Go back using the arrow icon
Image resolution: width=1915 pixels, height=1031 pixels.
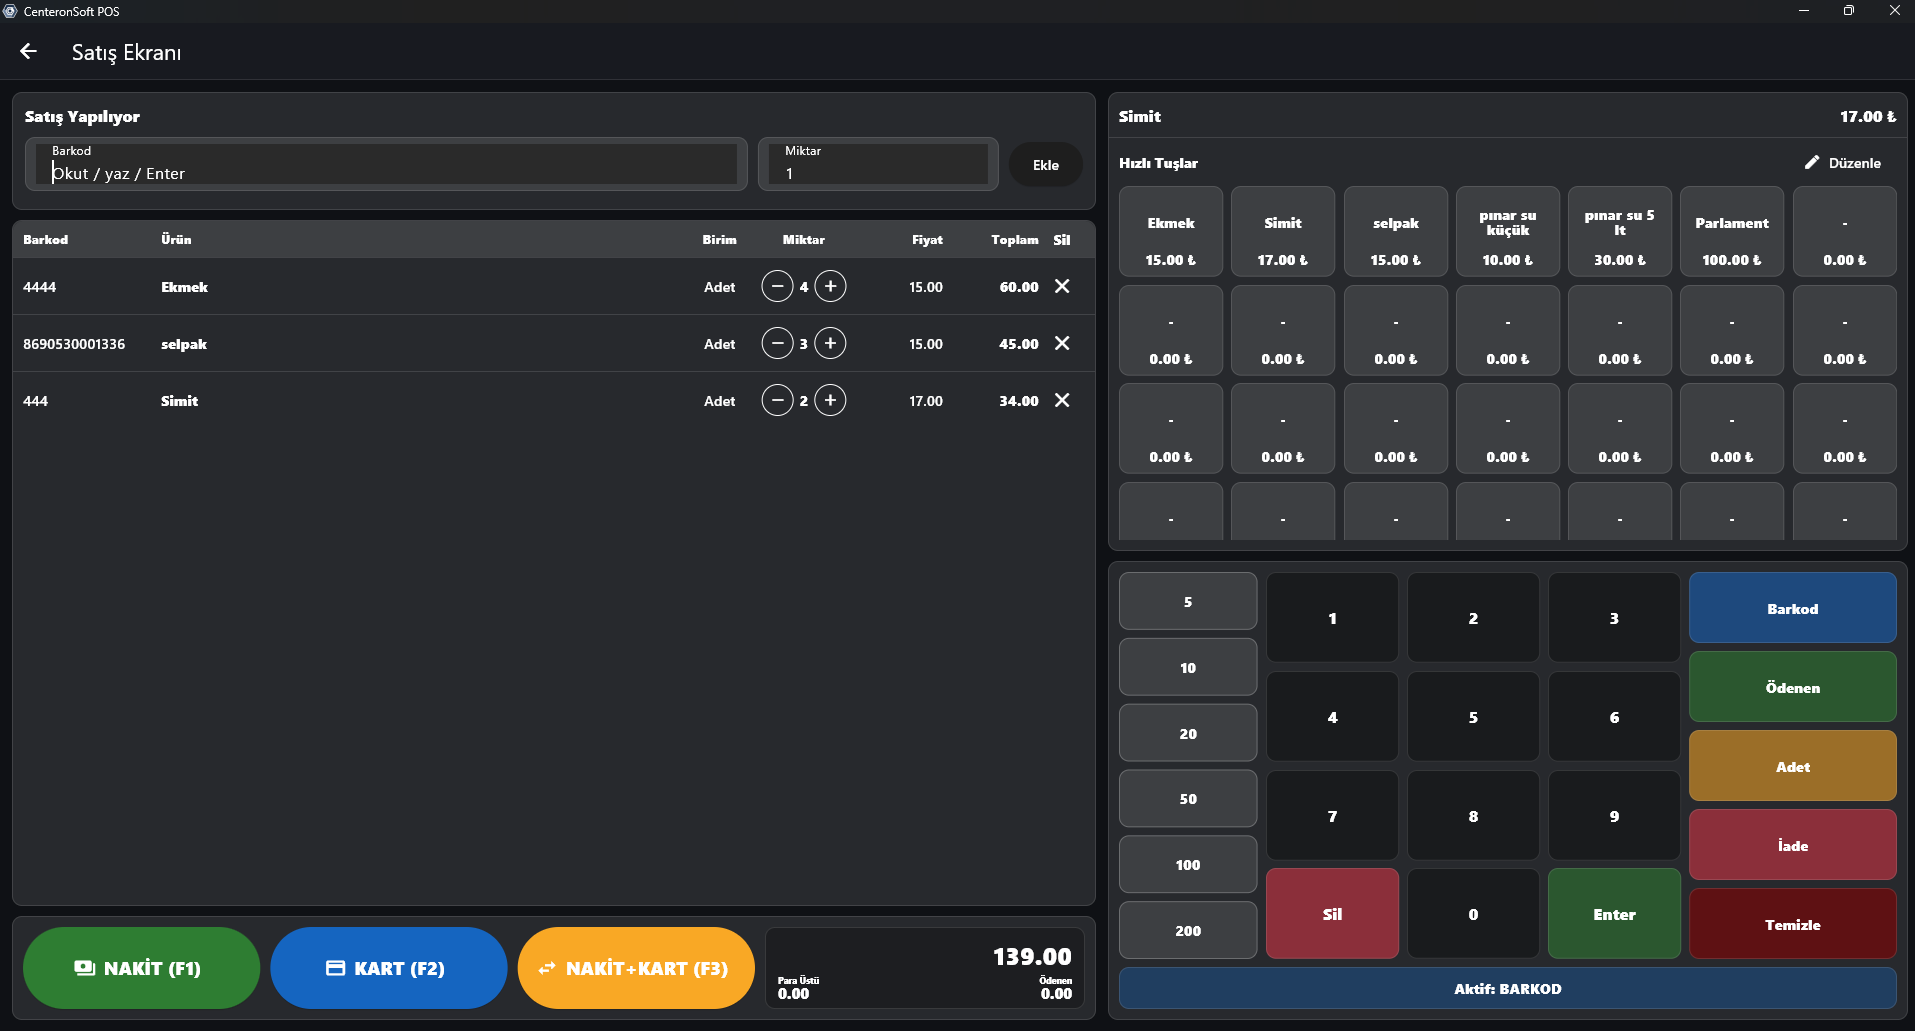28,52
